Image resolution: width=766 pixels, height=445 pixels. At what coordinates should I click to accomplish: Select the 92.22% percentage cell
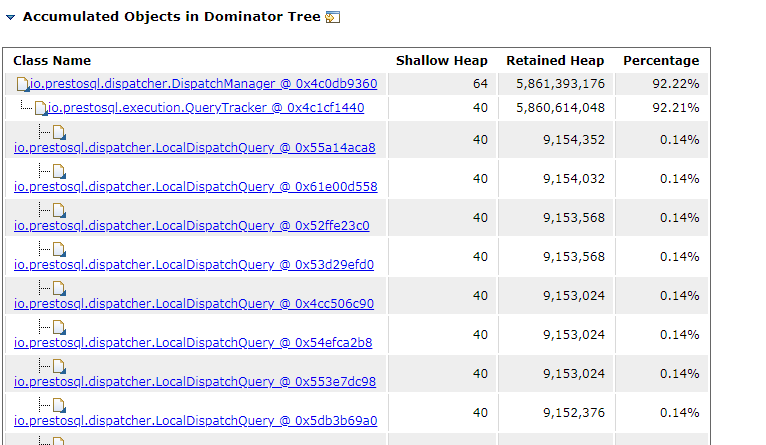(676, 84)
